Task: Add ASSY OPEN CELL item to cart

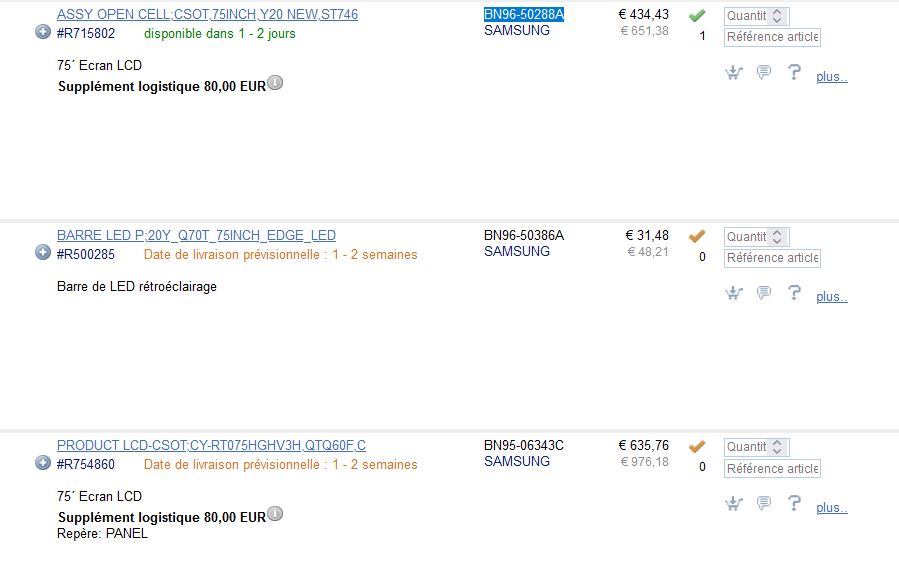Action: [x=734, y=72]
